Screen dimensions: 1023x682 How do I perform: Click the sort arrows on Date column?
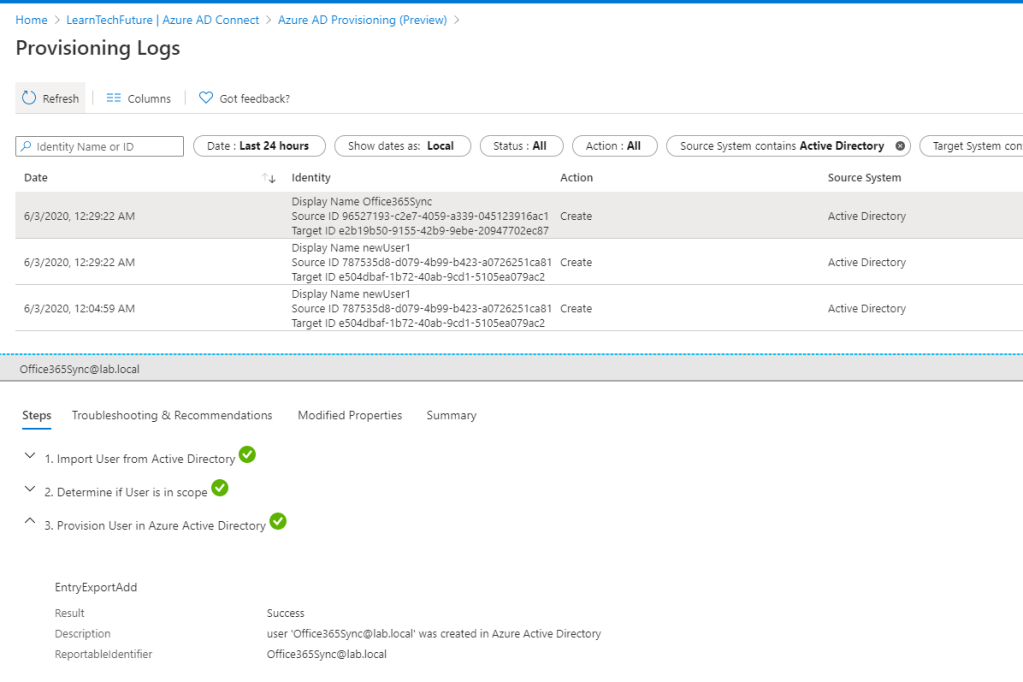coord(268,178)
